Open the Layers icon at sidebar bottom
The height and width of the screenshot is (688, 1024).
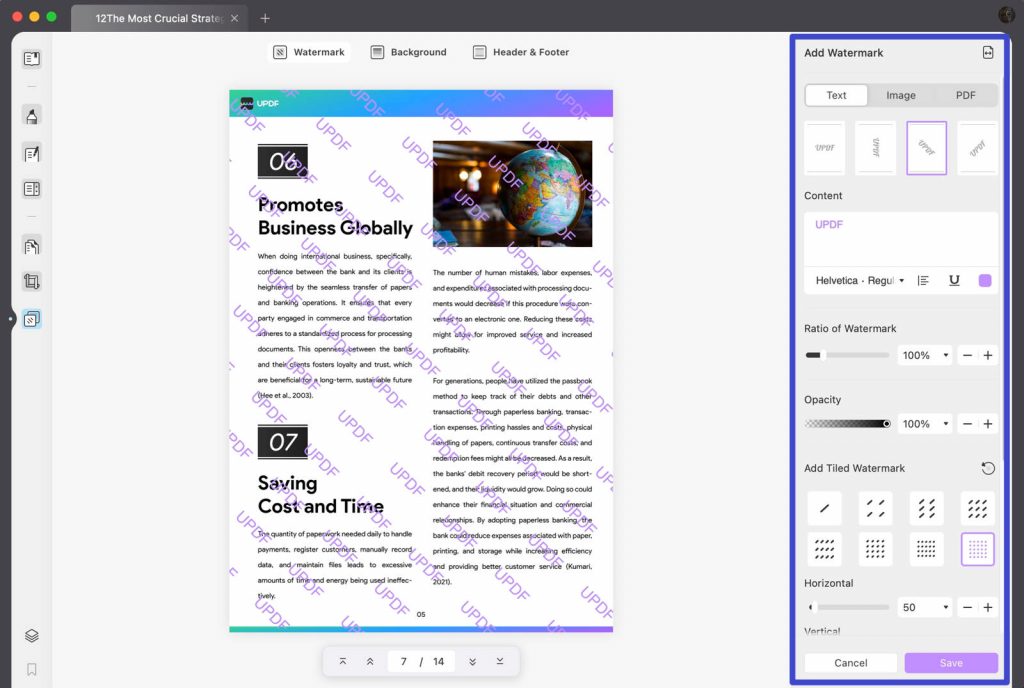click(31, 636)
